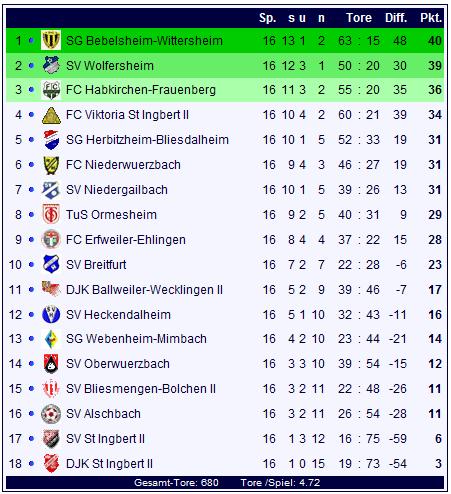Click the TuS Ormesheim red crest
Screen dimensions: 451x494
51,214
